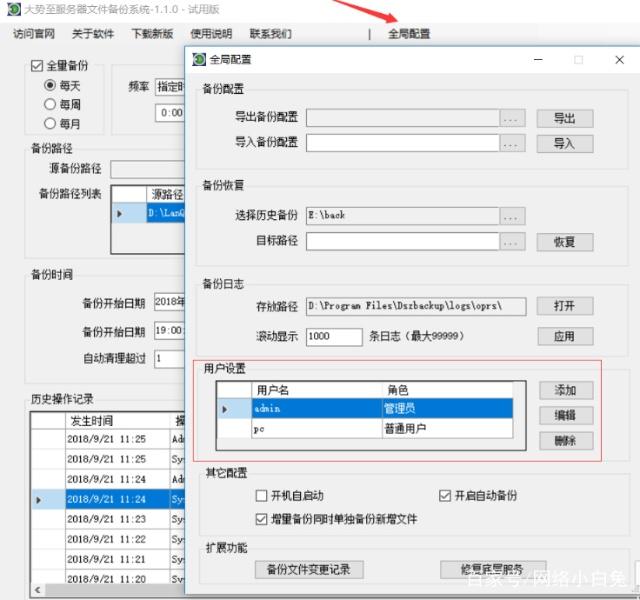Click 编辑 to edit selected user

[566, 416]
